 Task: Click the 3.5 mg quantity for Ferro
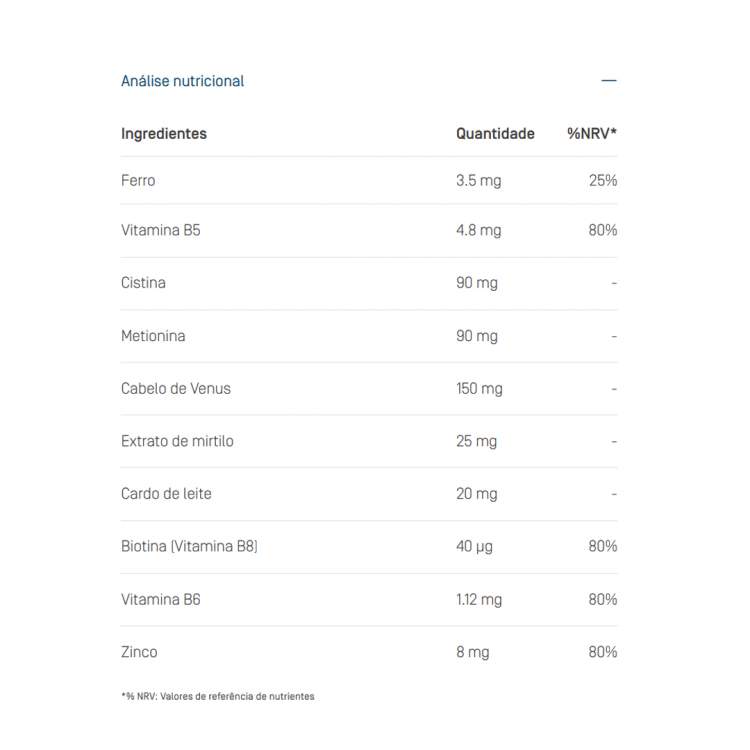(x=478, y=181)
